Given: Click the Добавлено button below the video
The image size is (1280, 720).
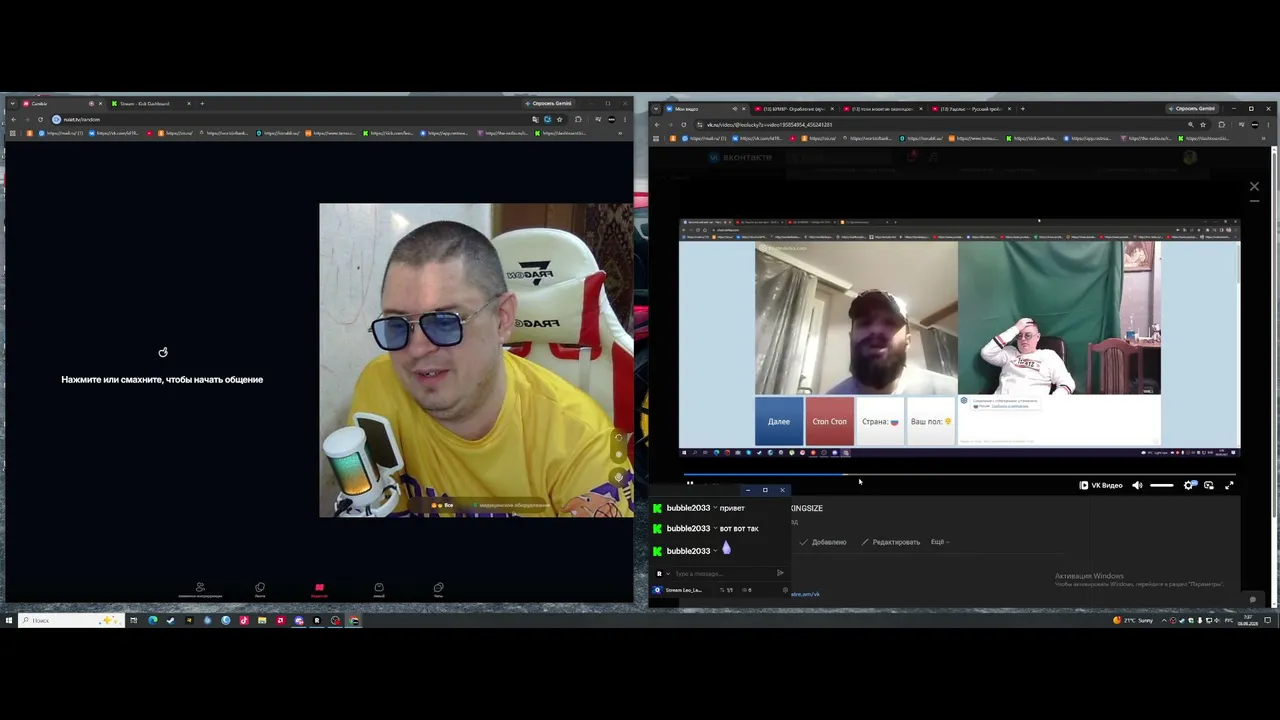Looking at the screenshot, I should [823, 542].
